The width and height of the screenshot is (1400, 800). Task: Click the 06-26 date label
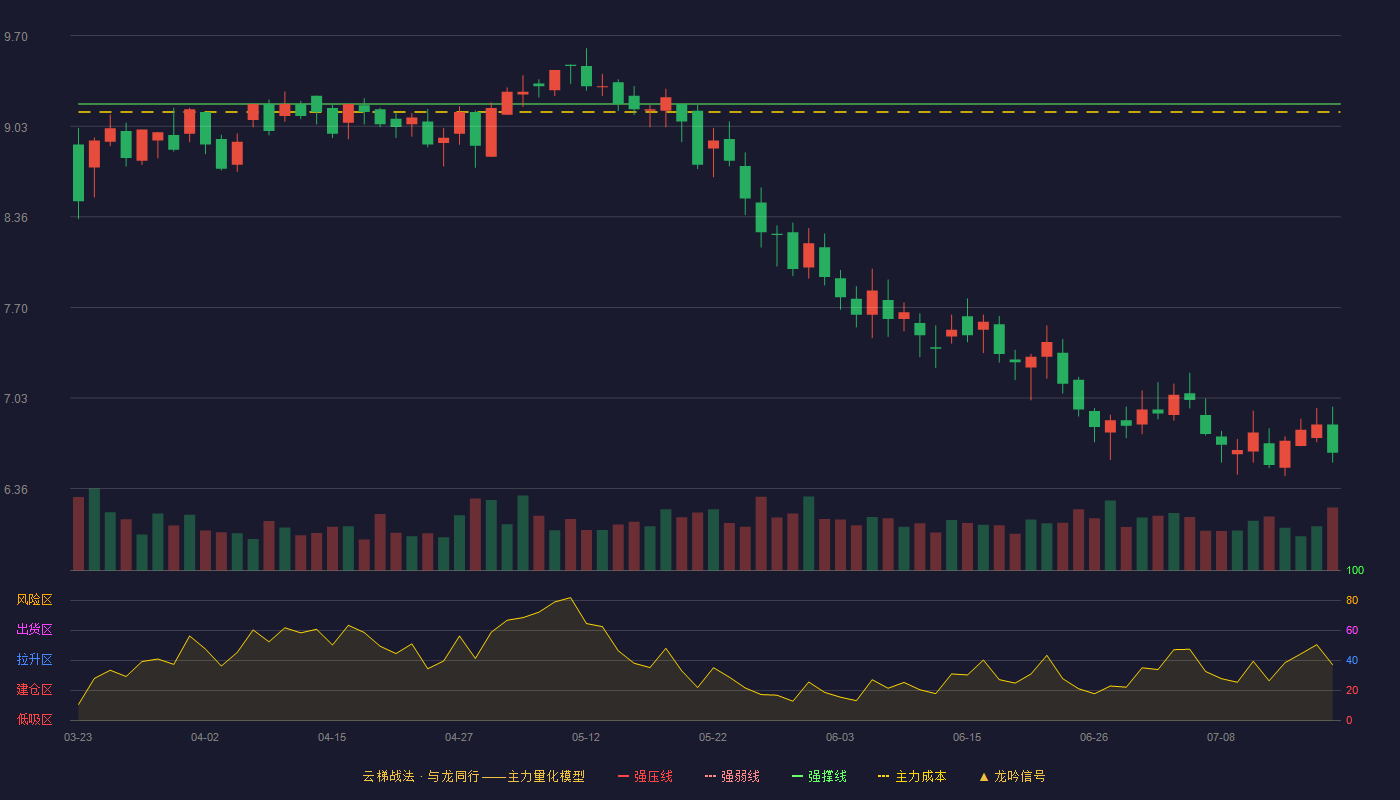1094,737
